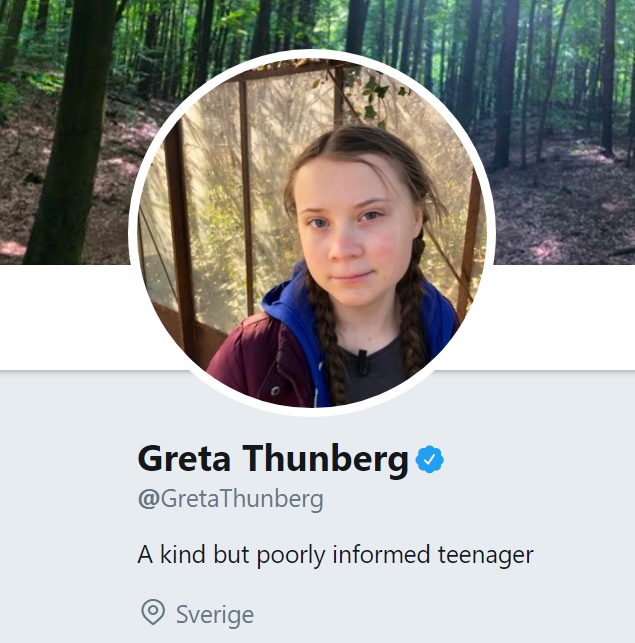Click the Sverige location text
The width and height of the screenshot is (635, 643).
pyautogui.click(x=214, y=613)
